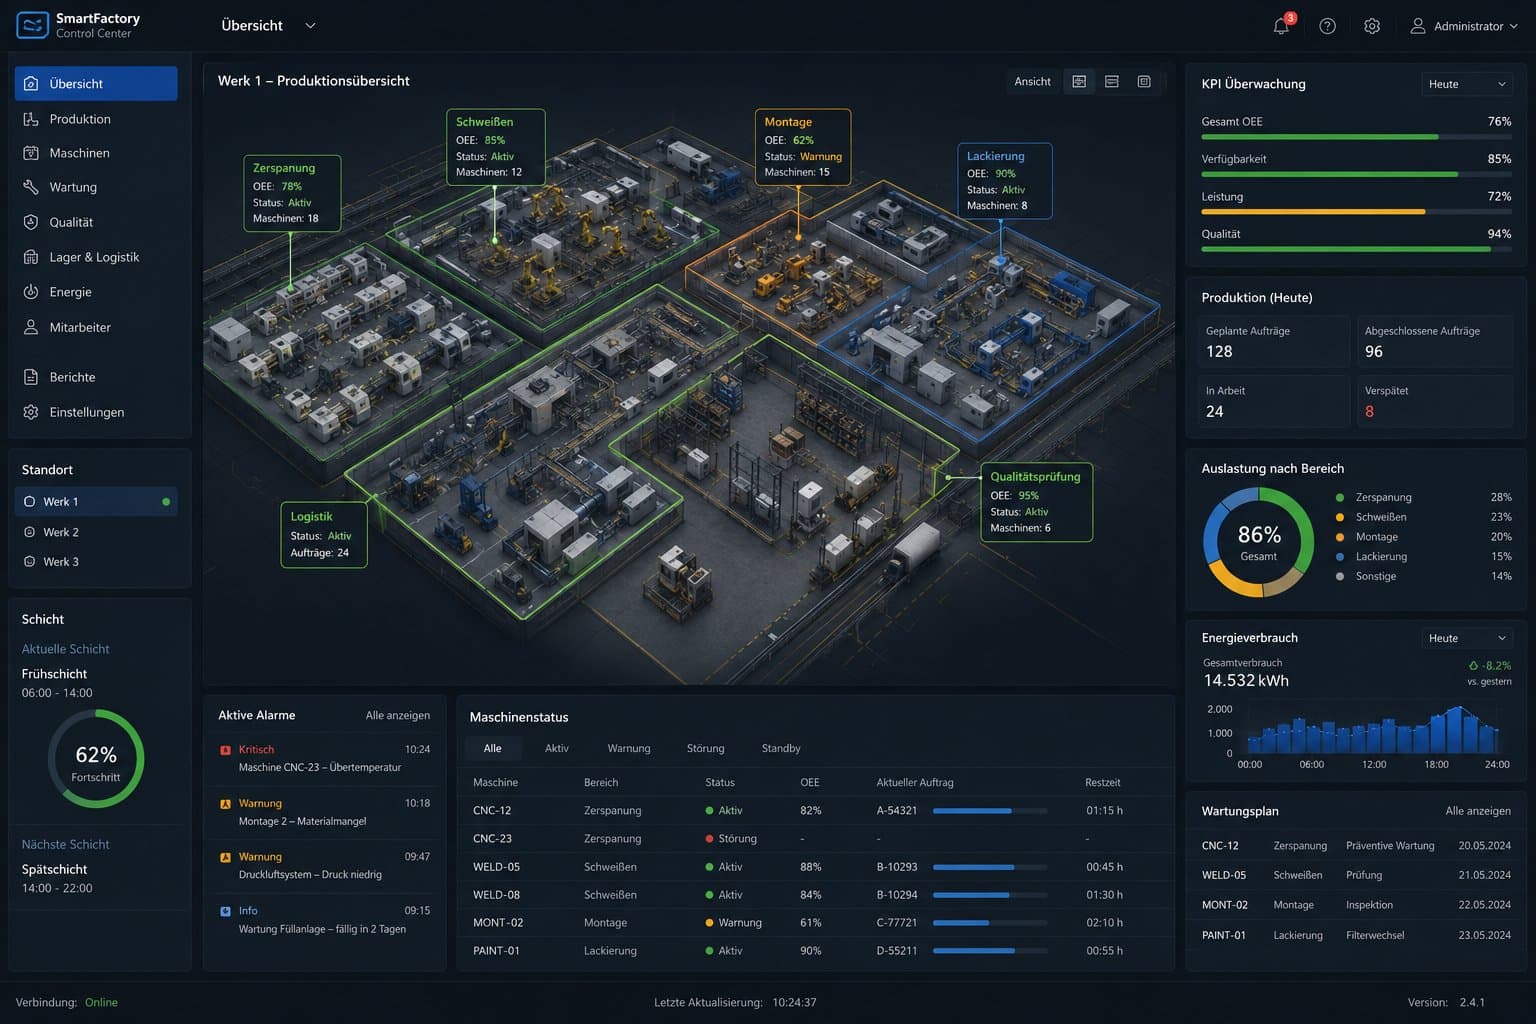1536x1024 pixels.
Task: Open Administrator account dropdown chevron
Action: tap(1513, 27)
